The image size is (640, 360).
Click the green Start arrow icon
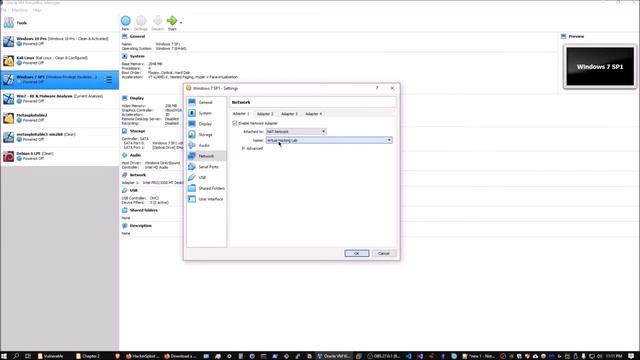[x=172, y=20]
